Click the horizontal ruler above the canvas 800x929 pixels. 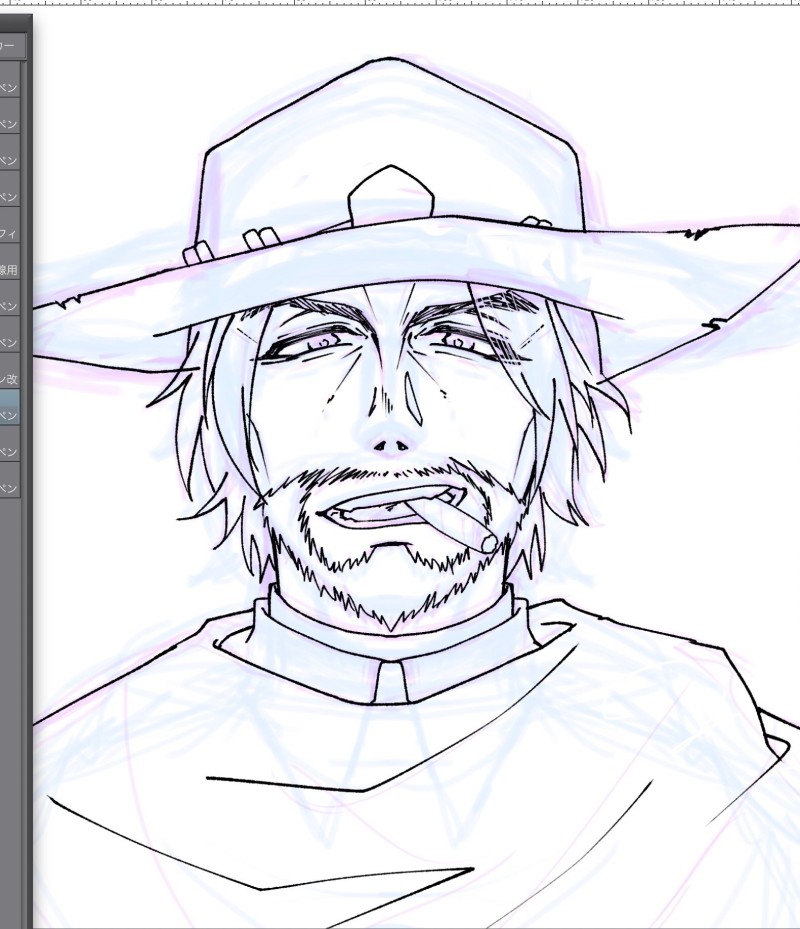coord(400,2)
